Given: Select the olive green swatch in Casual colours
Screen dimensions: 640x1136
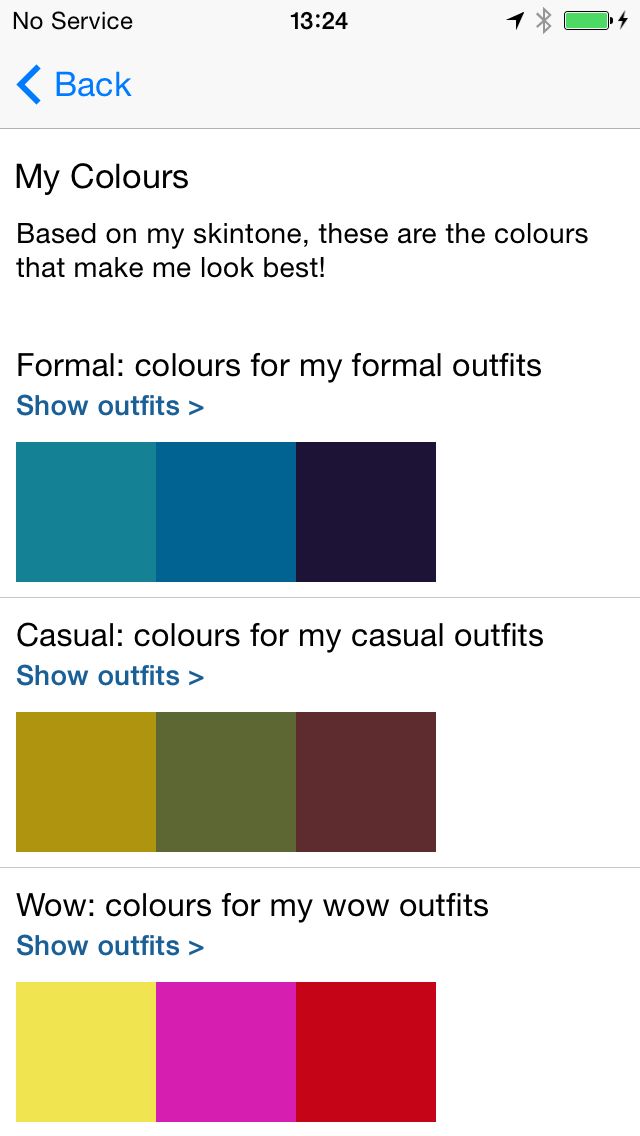Looking at the screenshot, I should point(225,781).
